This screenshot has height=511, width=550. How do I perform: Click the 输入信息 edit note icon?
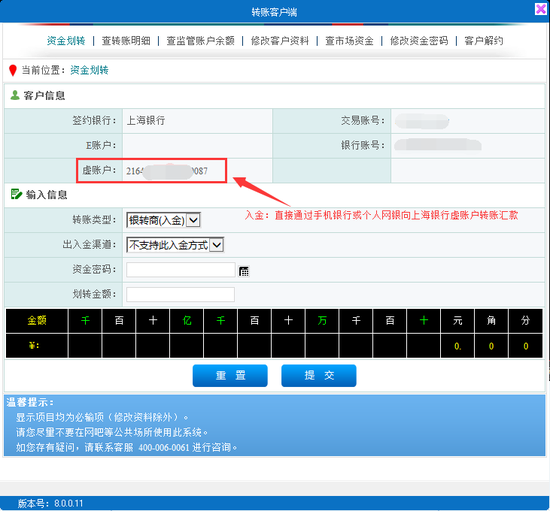[x=16, y=194]
